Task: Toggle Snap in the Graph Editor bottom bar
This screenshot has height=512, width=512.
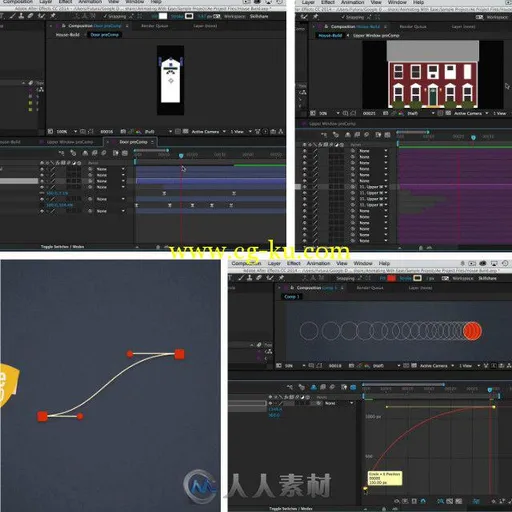Action: (x=423, y=501)
